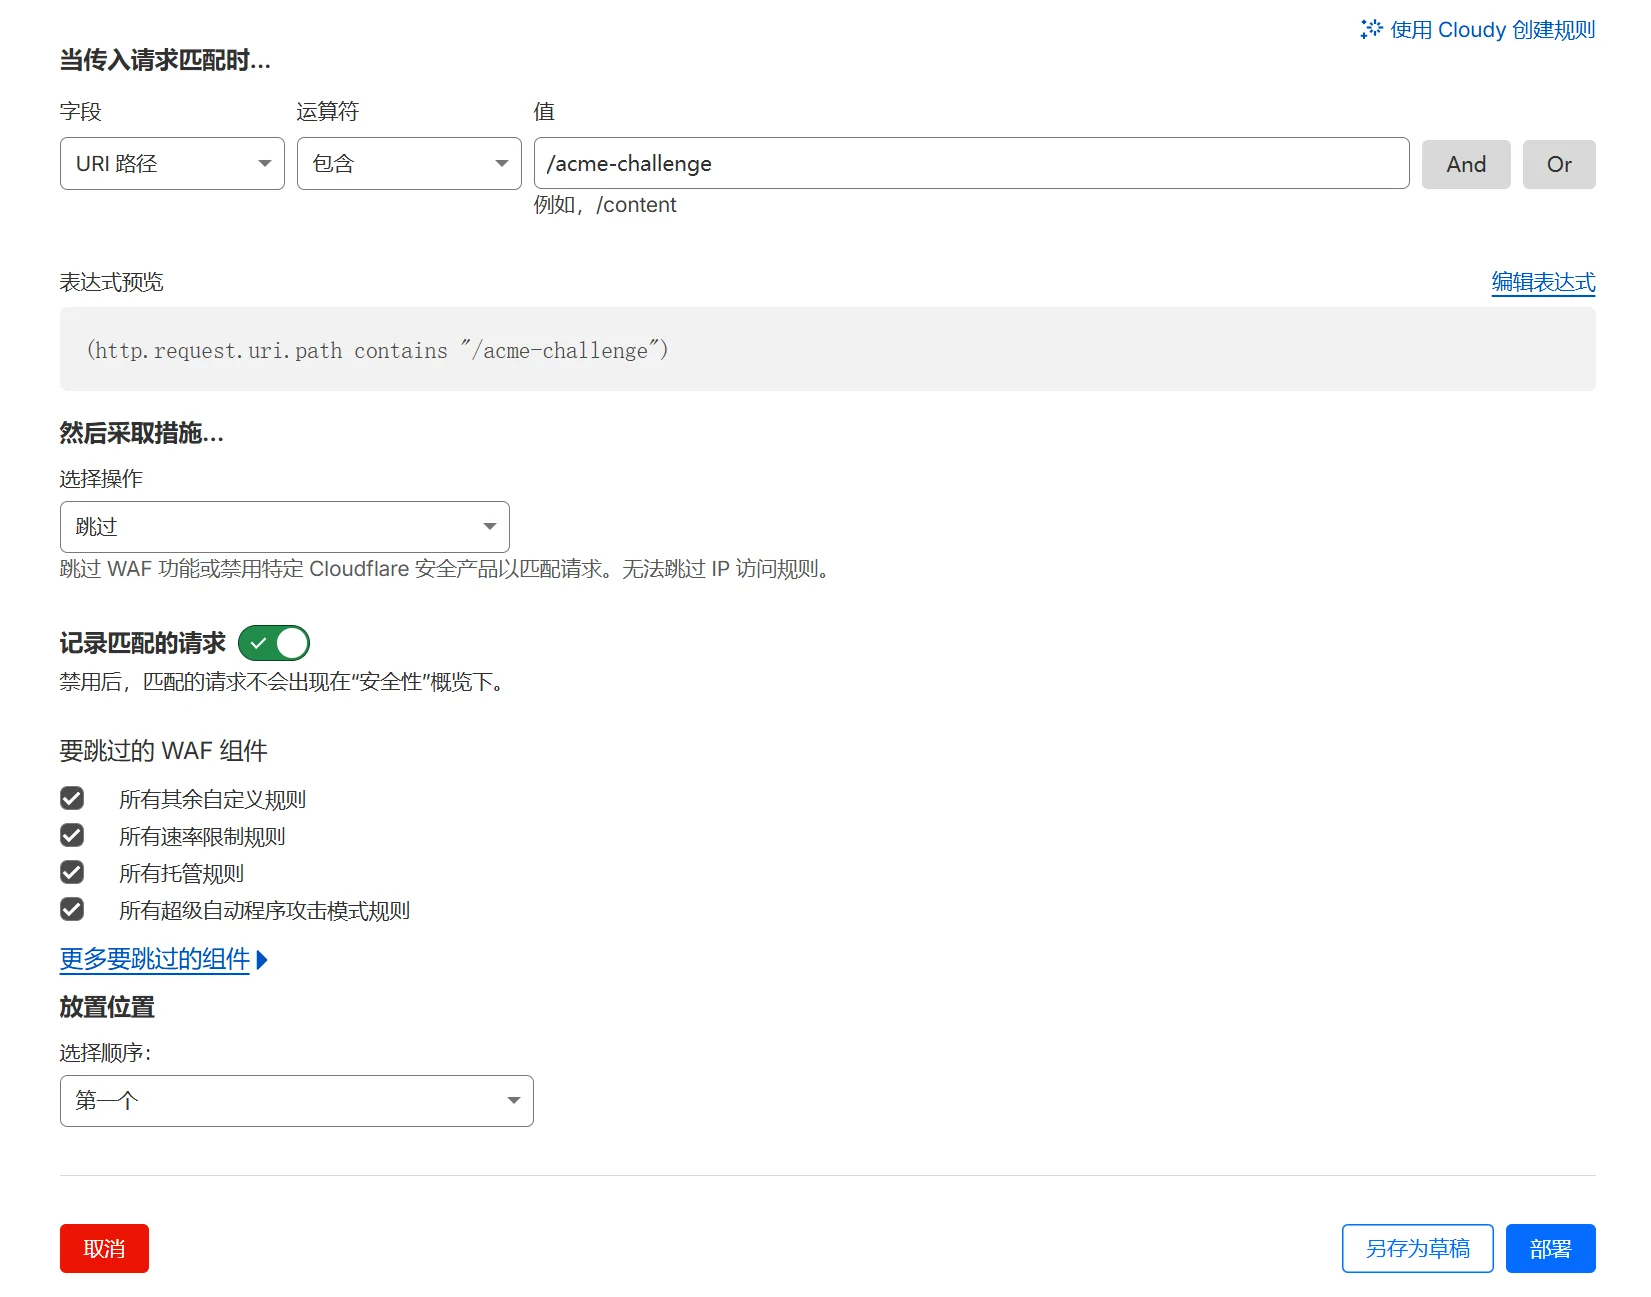1651x1297 pixels.
Task: Open the URI 路径 field dropdown
Action: click(172, 164)
